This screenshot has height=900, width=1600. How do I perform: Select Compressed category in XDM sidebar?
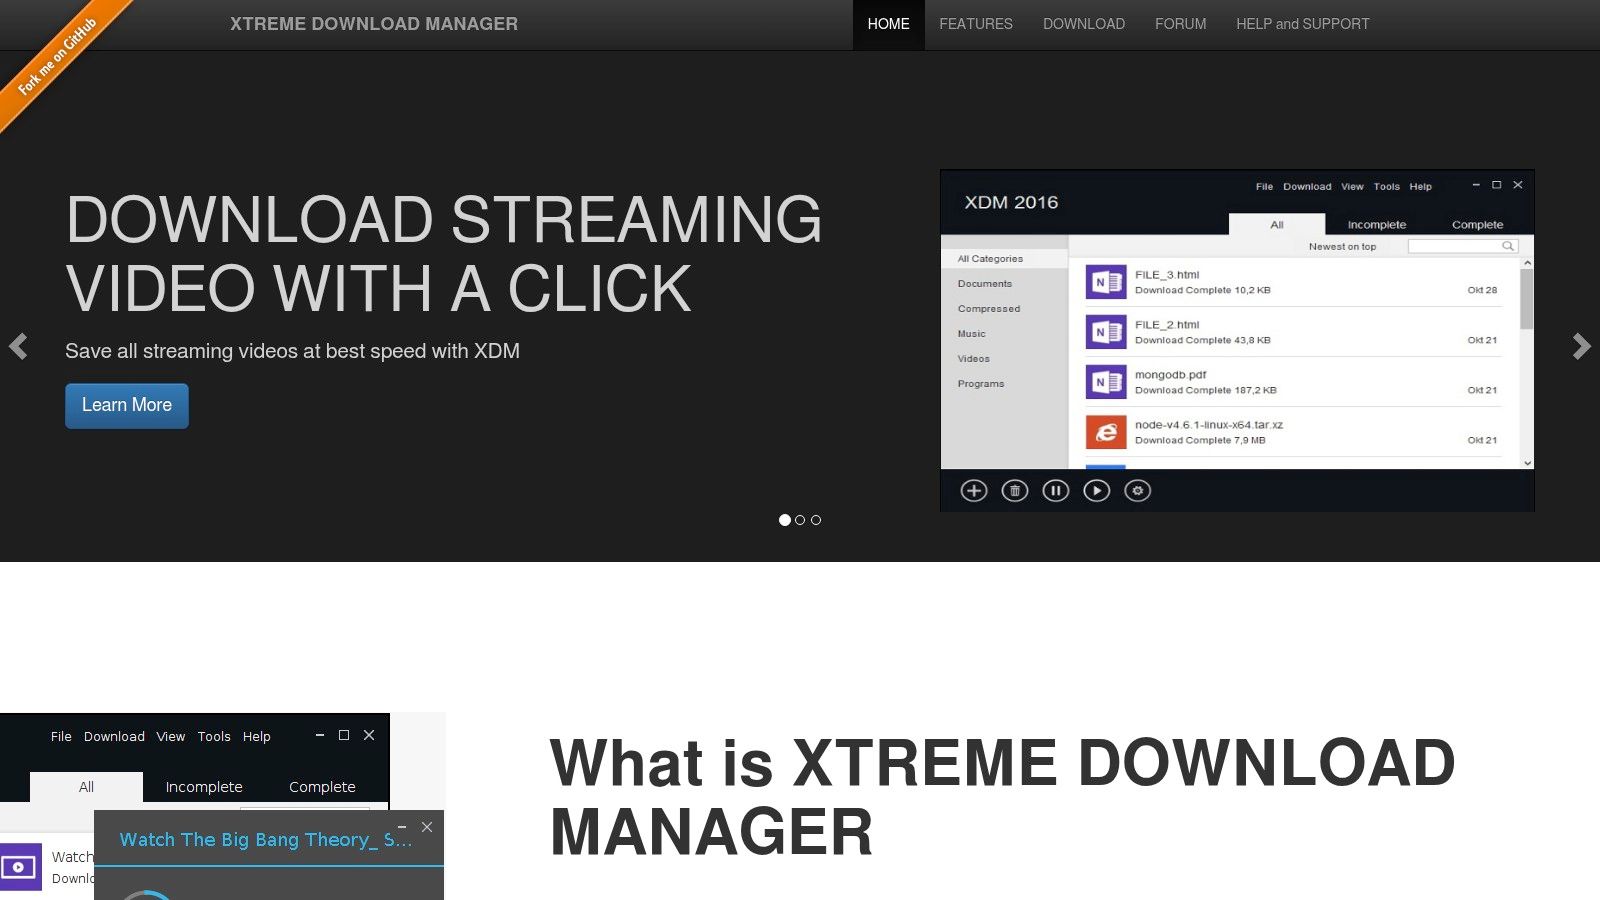click(989, 309)
